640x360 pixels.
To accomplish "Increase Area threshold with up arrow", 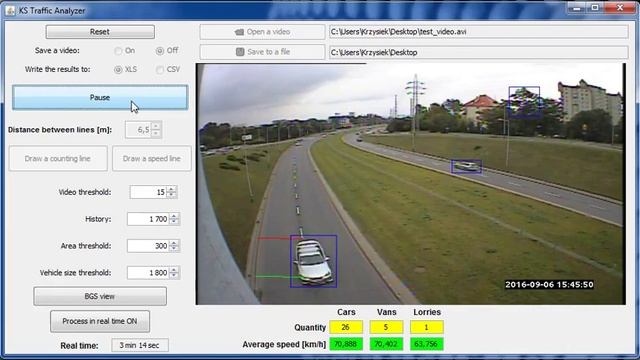I will 174,242.
